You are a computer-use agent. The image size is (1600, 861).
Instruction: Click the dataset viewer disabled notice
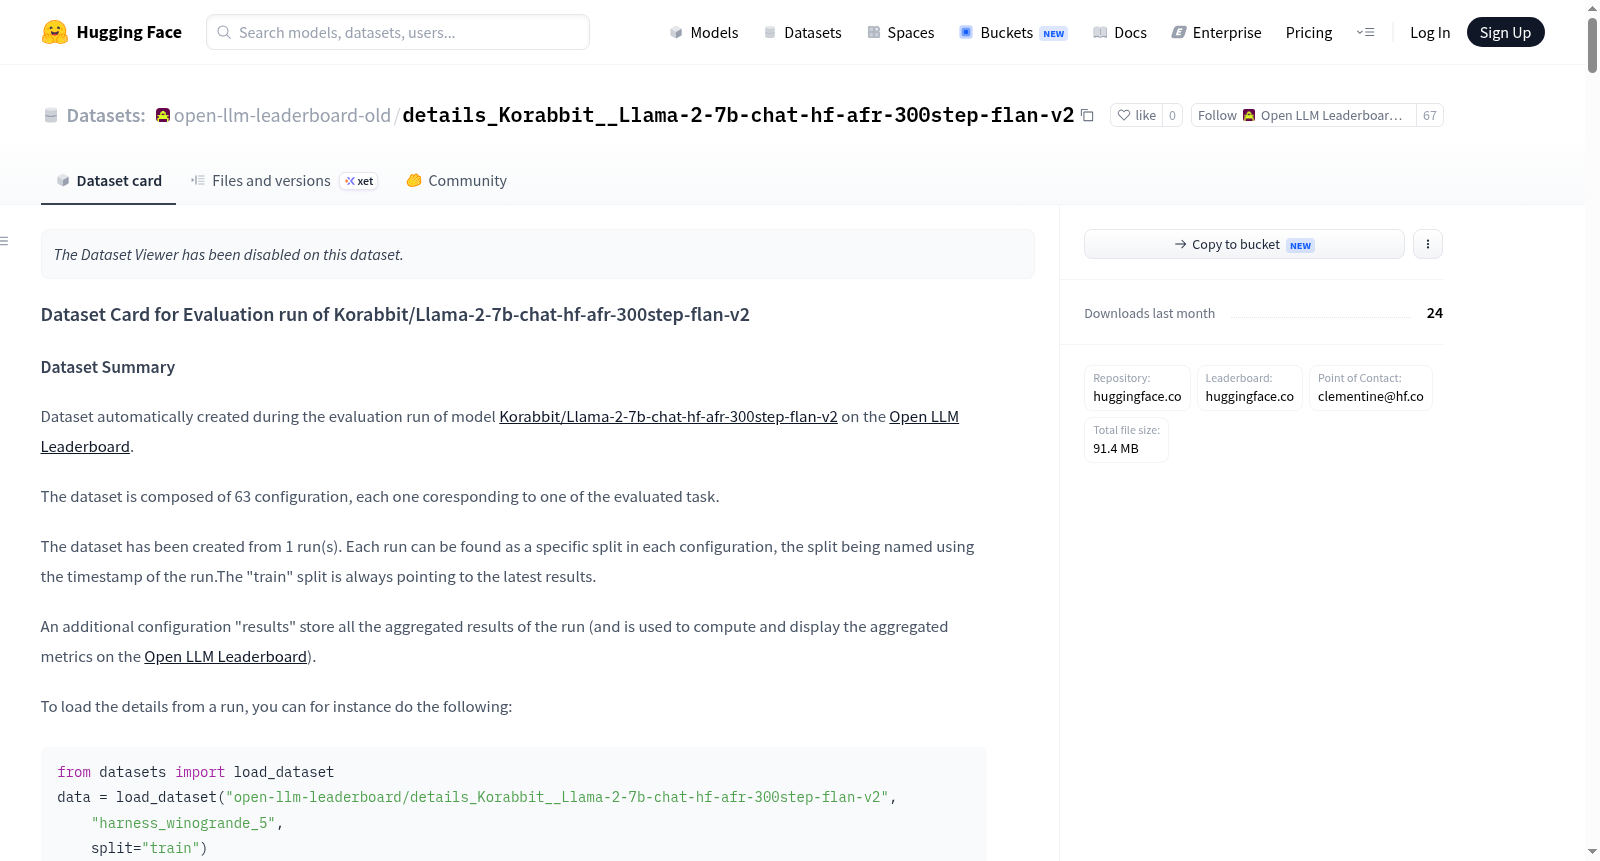point(537,254)
